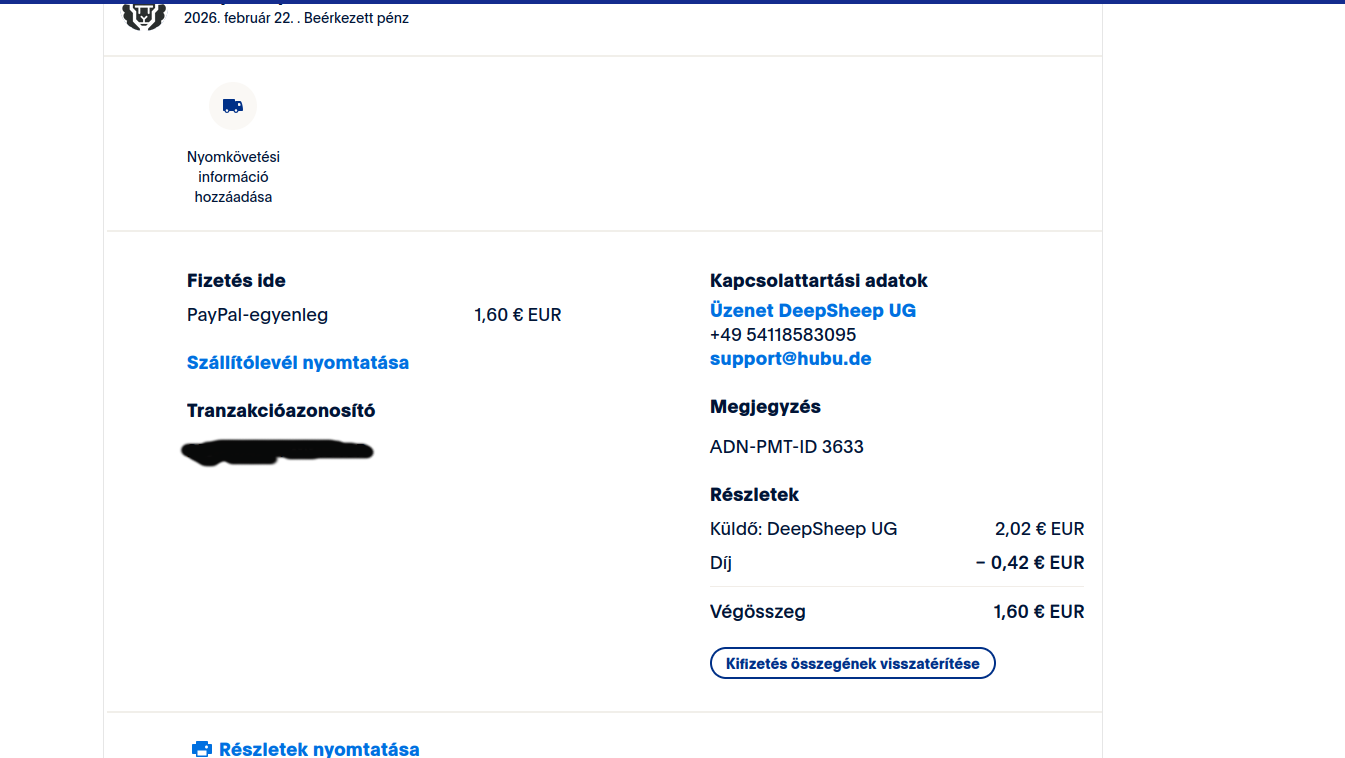Click the fee amount − 0,42 € EUR
The width and height of the screenshot is (1345, 758).
[1030, 563]
